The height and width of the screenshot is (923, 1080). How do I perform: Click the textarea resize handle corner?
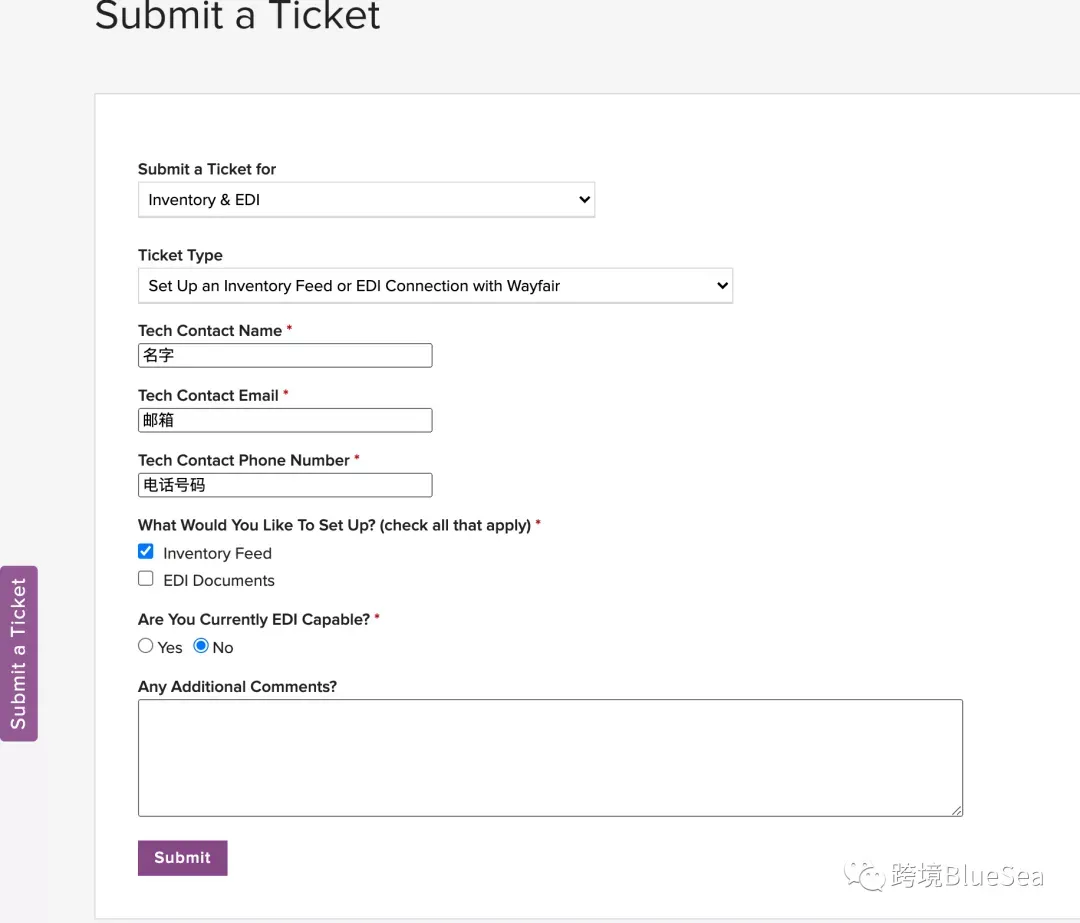coord(957,811)
